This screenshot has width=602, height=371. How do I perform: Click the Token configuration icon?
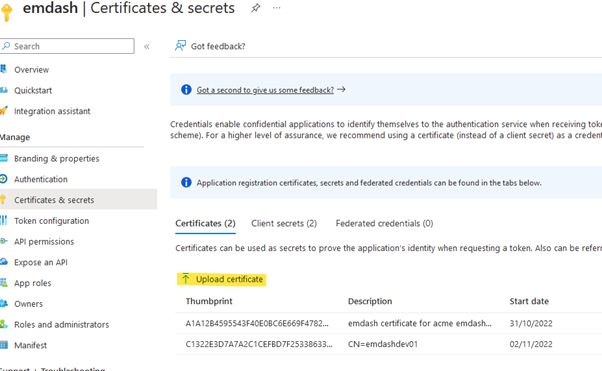pyautogui.click(x=3, y=220)
